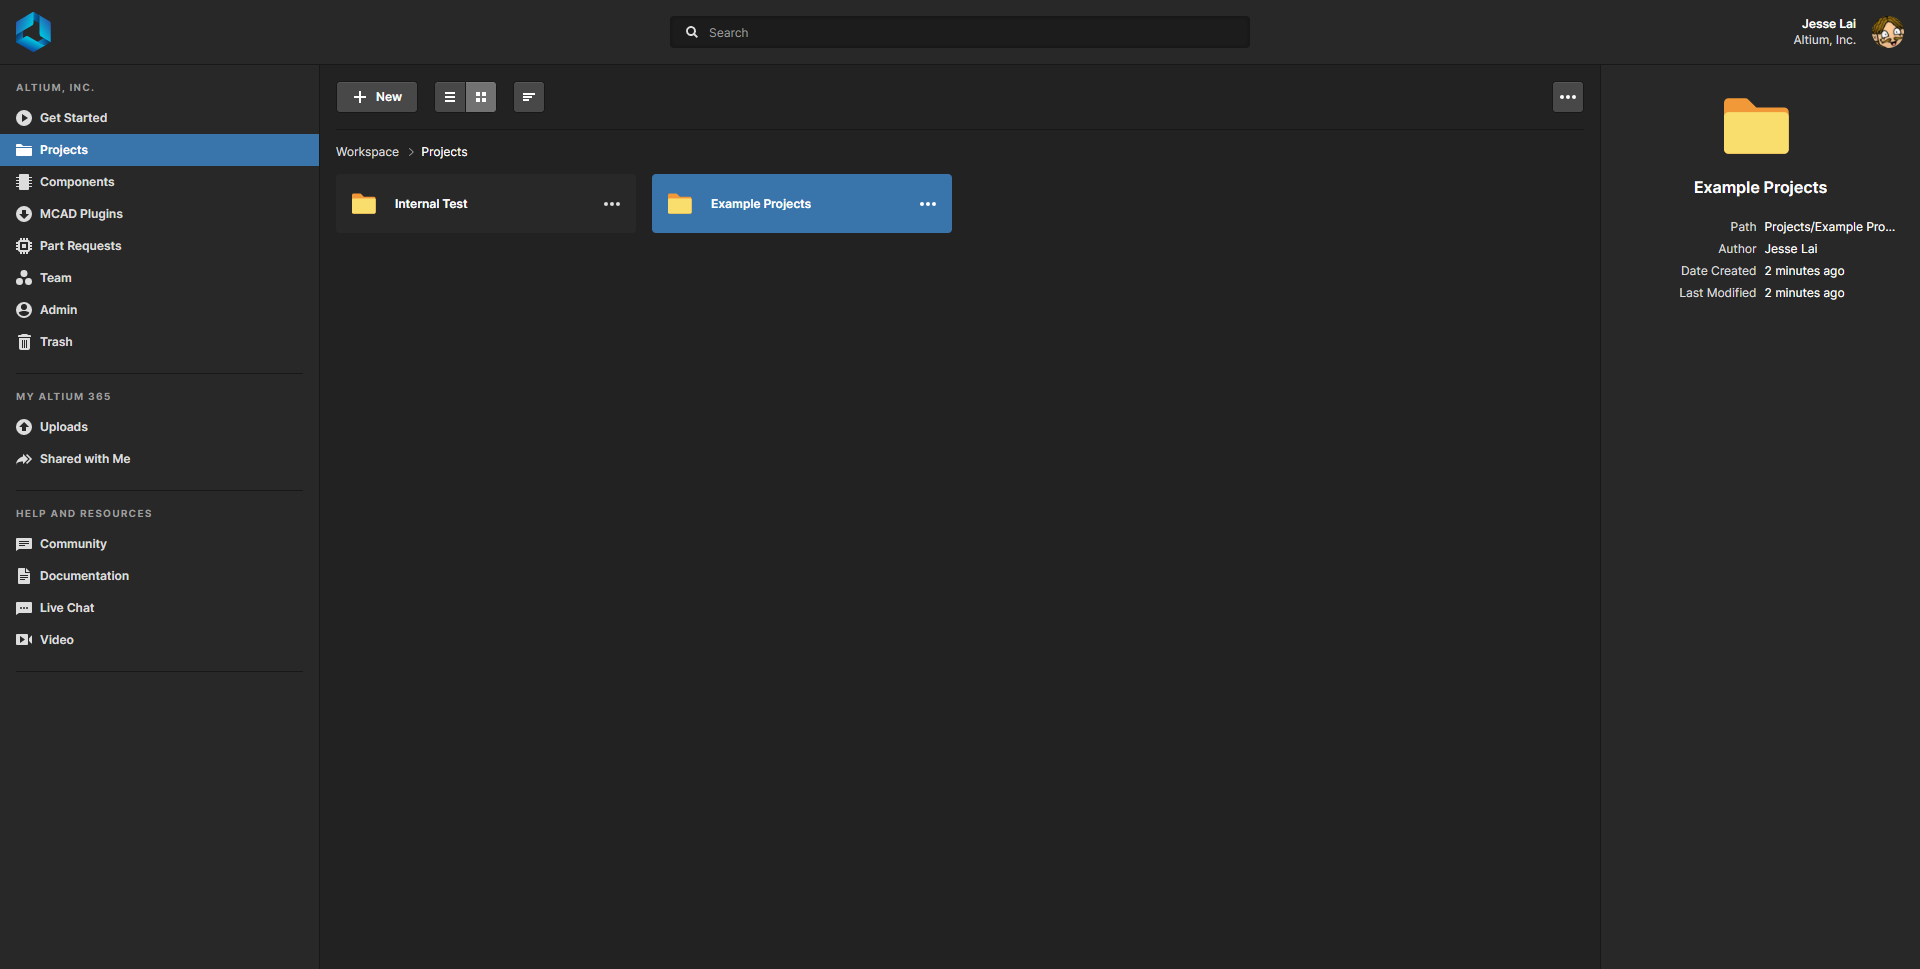Open the sort options menu
This screenshot has width=1920, height=969.
(x=529, y=97)
